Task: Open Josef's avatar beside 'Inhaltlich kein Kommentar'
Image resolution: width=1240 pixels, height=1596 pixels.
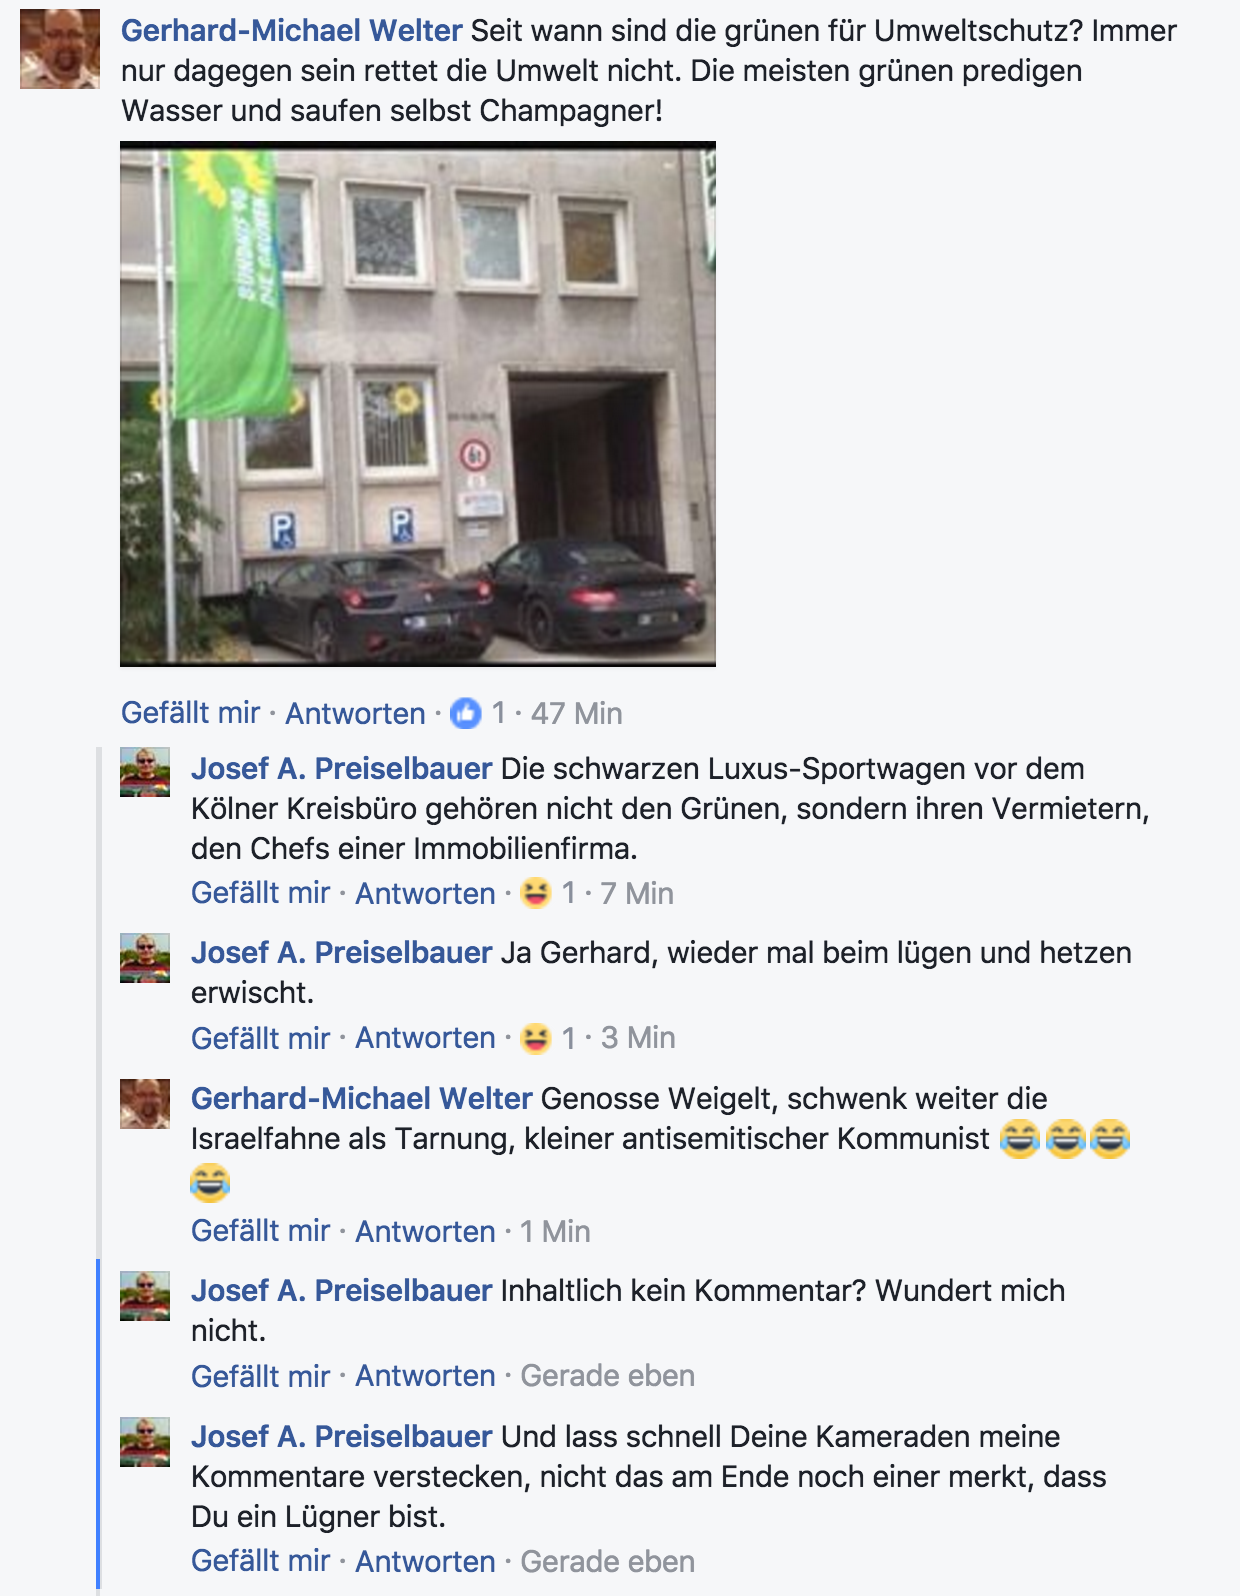Action: click(x=145, y=1296)
